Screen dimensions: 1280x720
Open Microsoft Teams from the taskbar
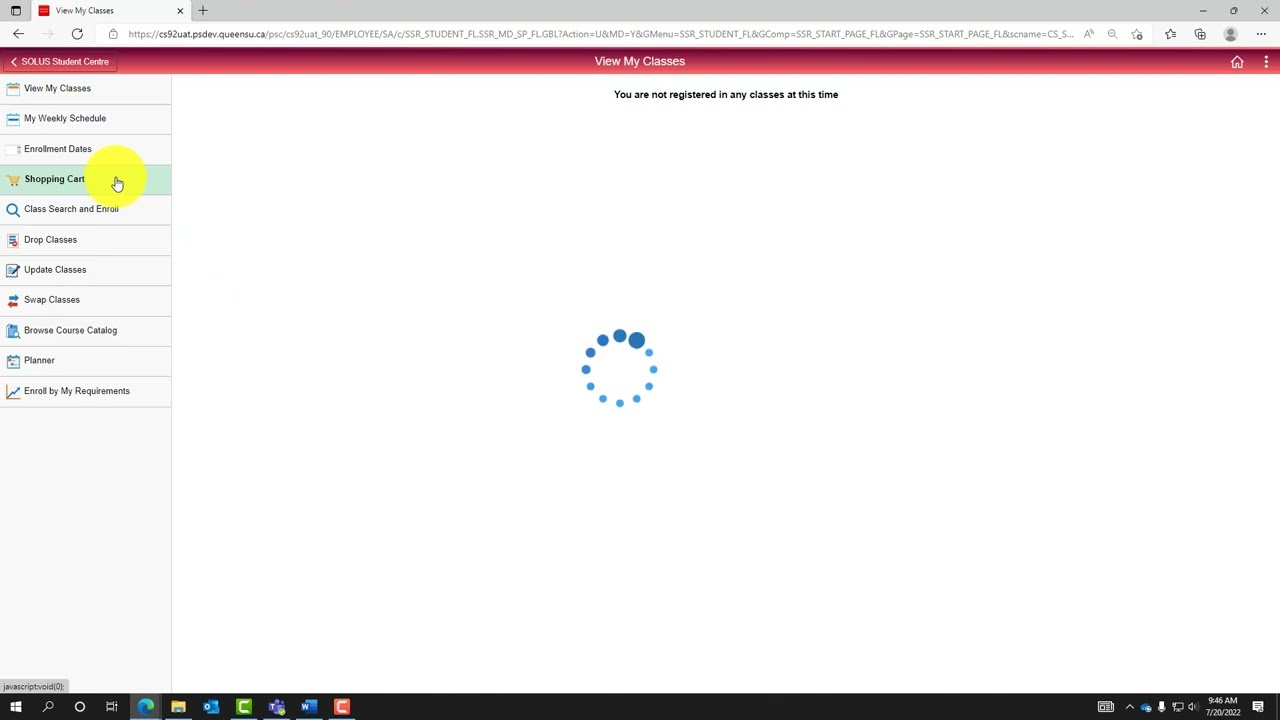(x=276, y=707)
